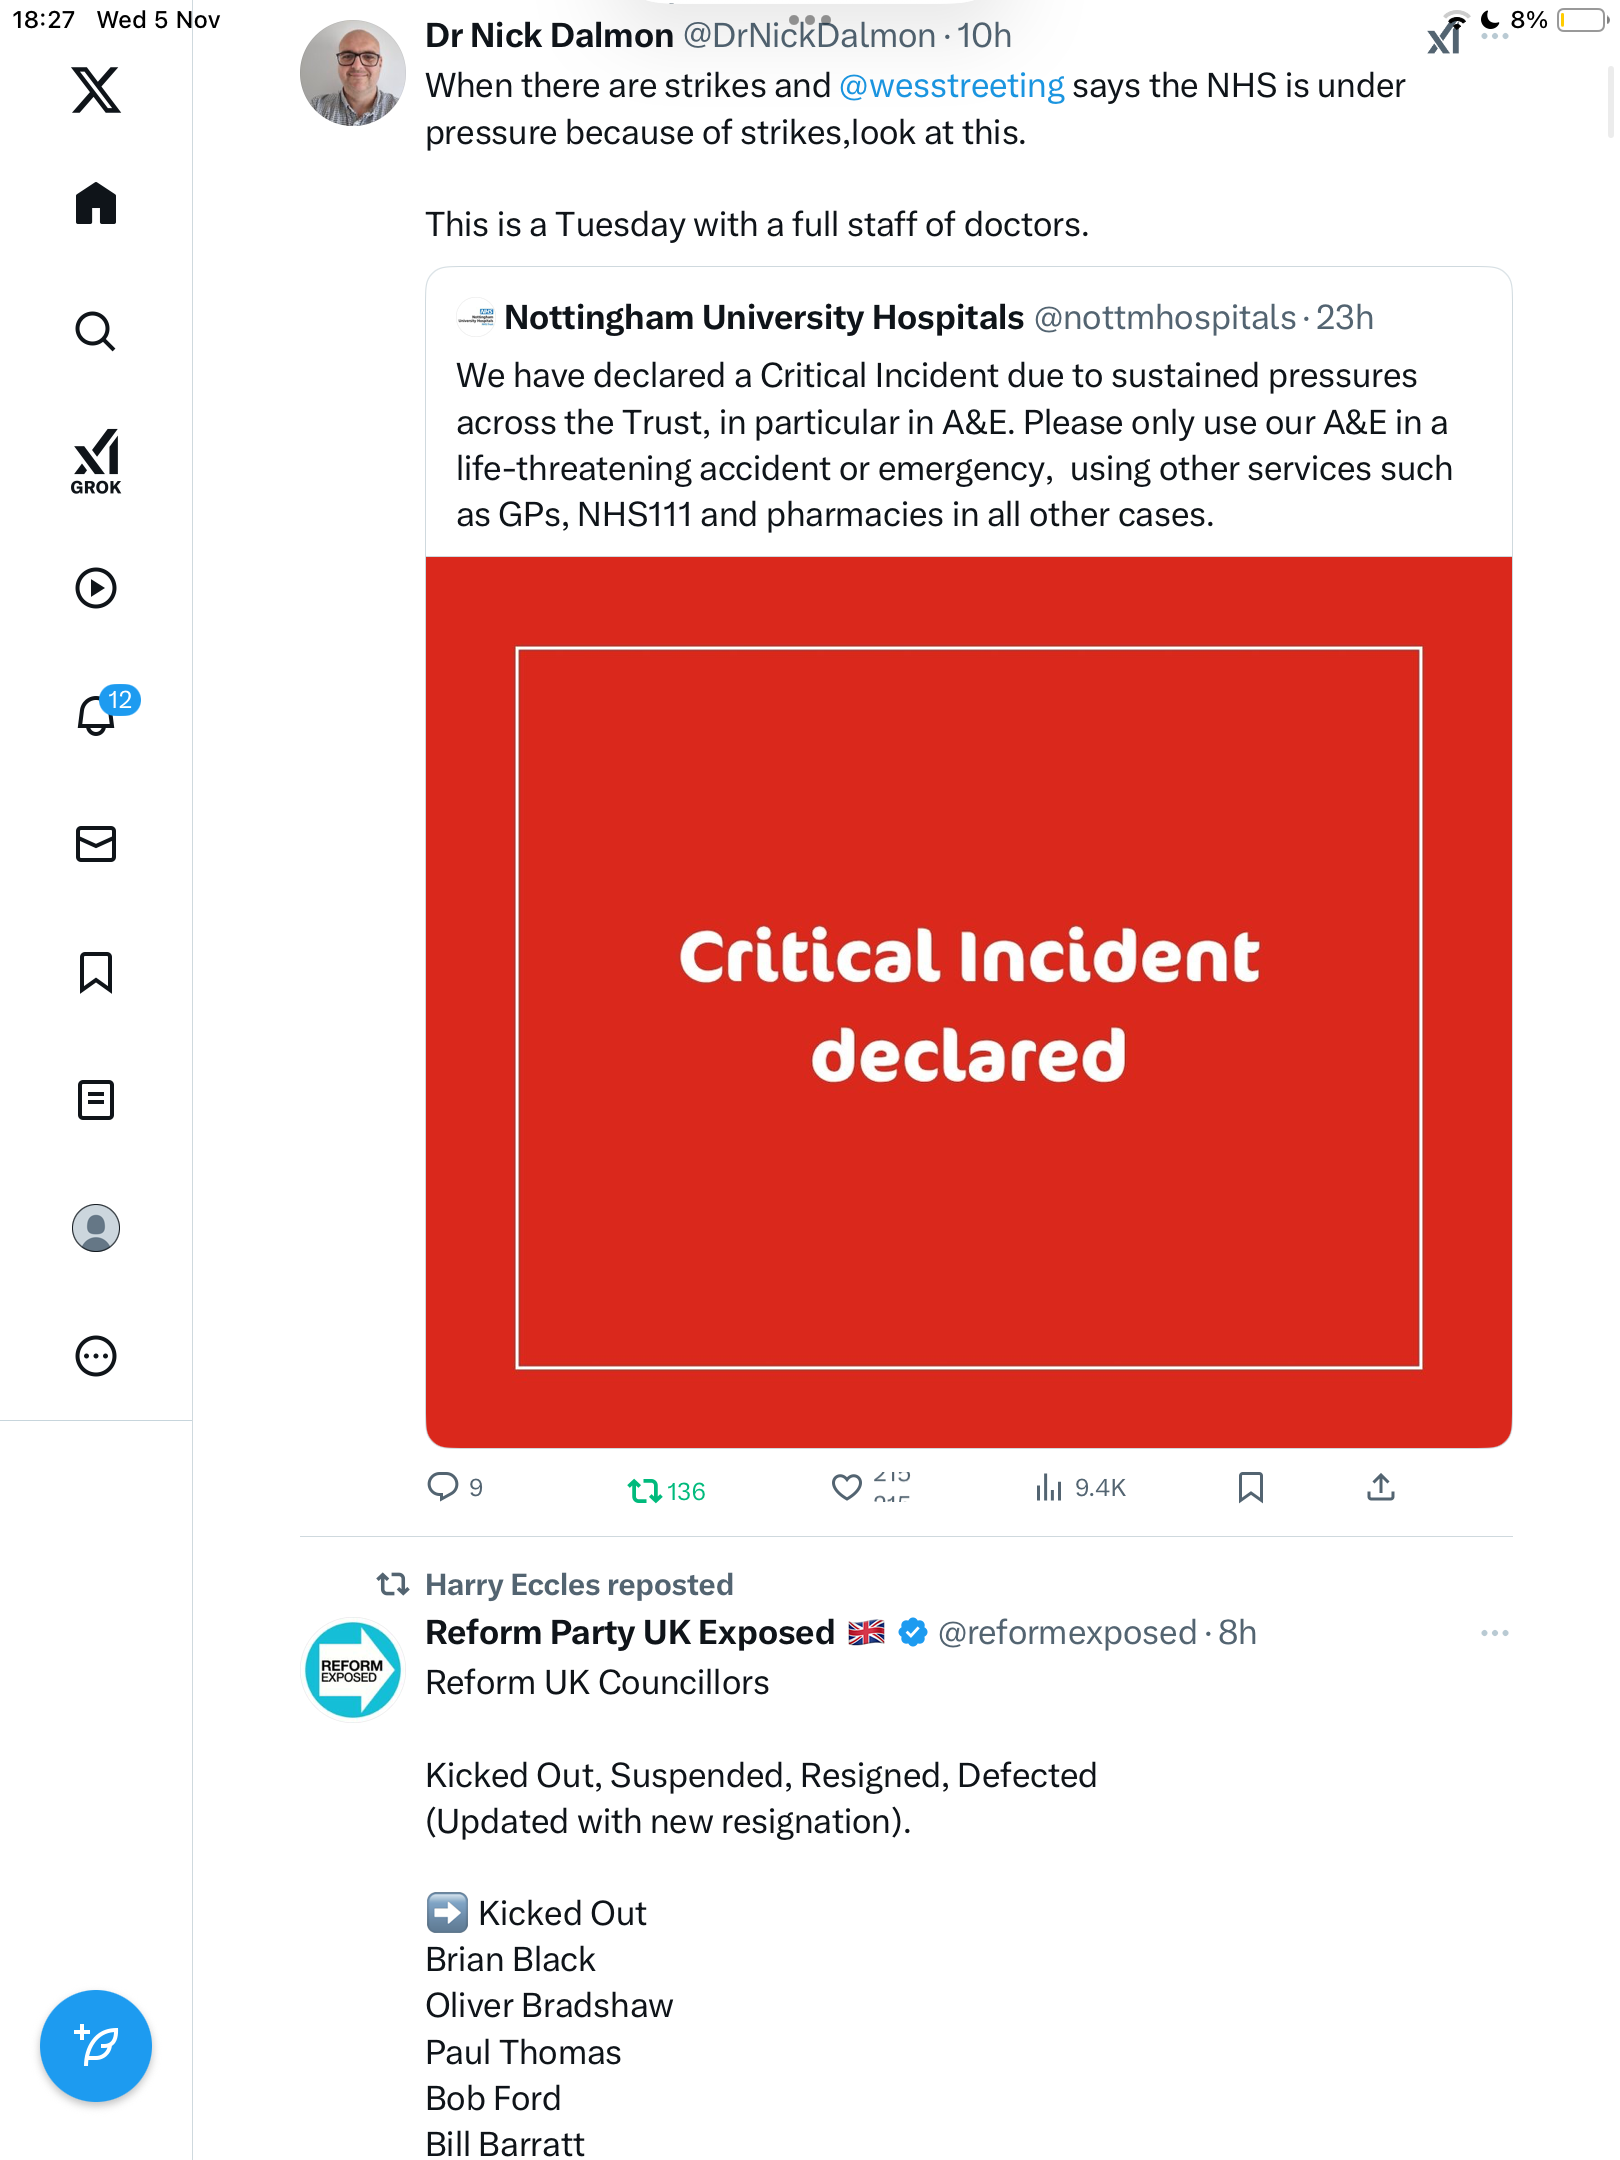Screen dimensions: 1620x2160
Task: Share Dr Nick Dalmon's post
Action: [1380, 1488]
